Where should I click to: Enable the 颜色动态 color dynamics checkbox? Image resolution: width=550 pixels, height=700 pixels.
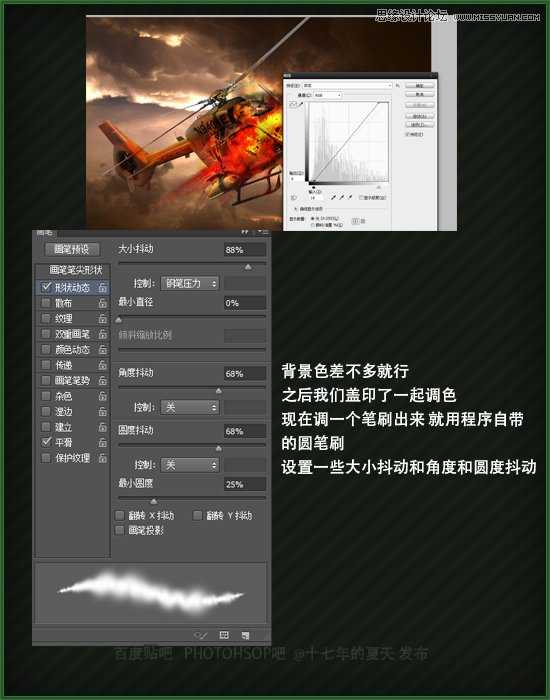(46, 349)
